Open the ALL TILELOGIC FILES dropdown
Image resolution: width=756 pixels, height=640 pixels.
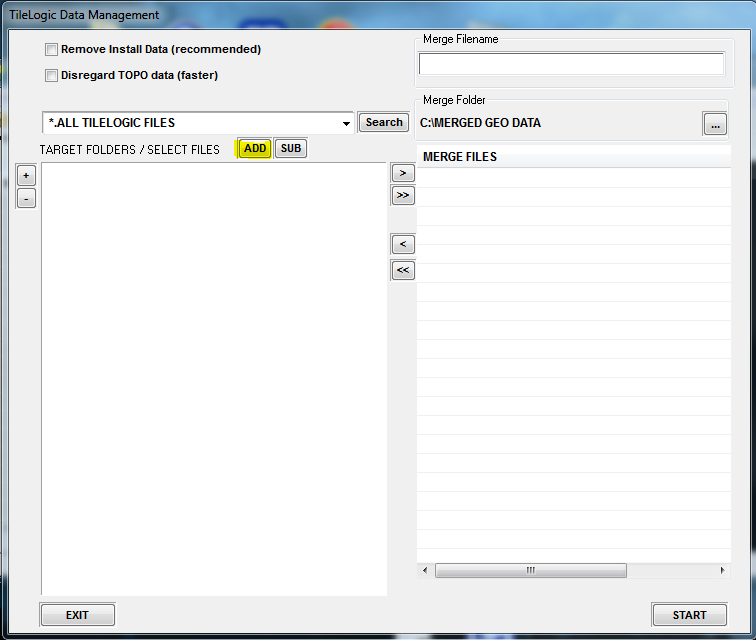click(x=346, y=123)
